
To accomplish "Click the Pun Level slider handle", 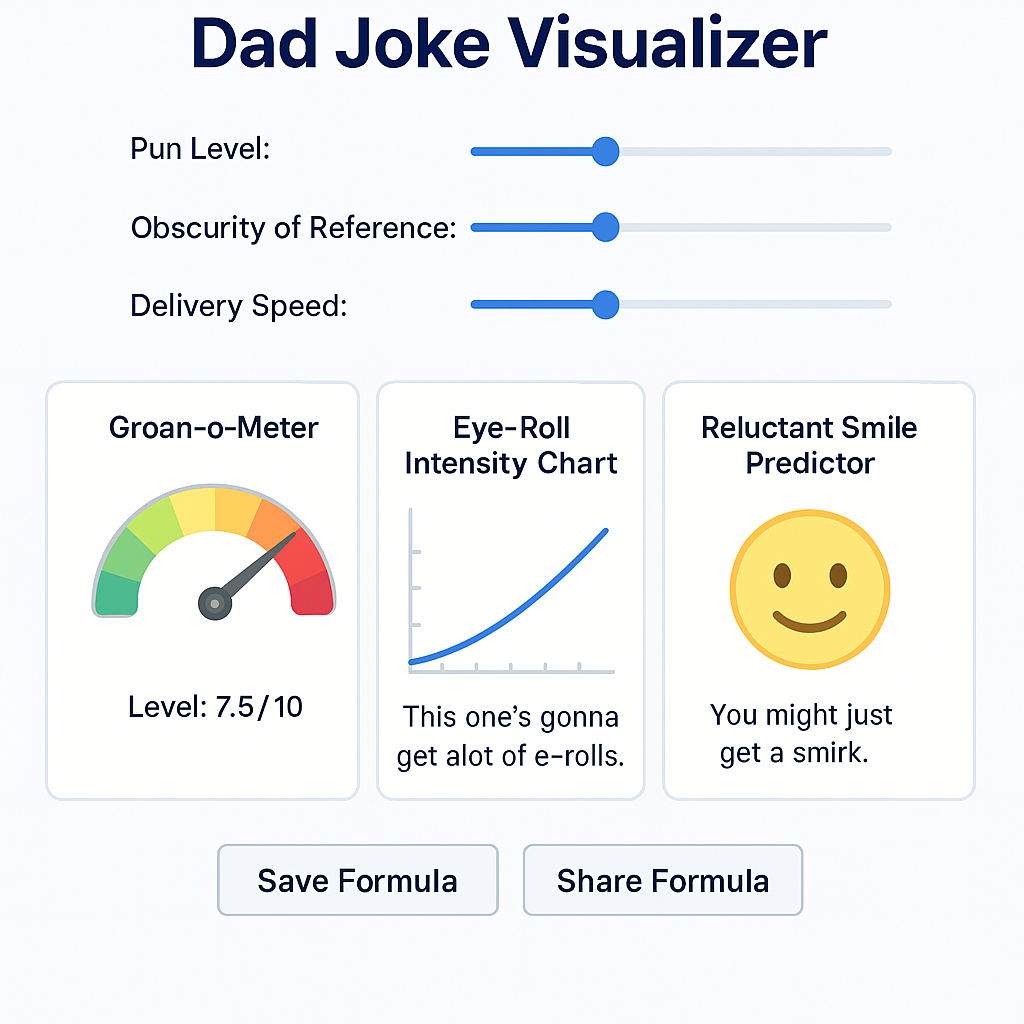I will pyautogui.click(x=605, y=152).
